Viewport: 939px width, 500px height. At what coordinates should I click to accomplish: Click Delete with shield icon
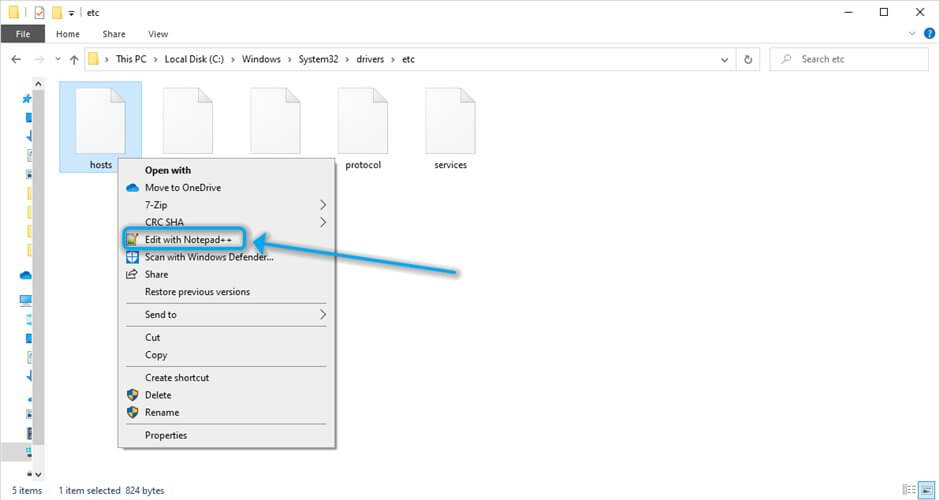pyautogui.click(x=157, y=395)
